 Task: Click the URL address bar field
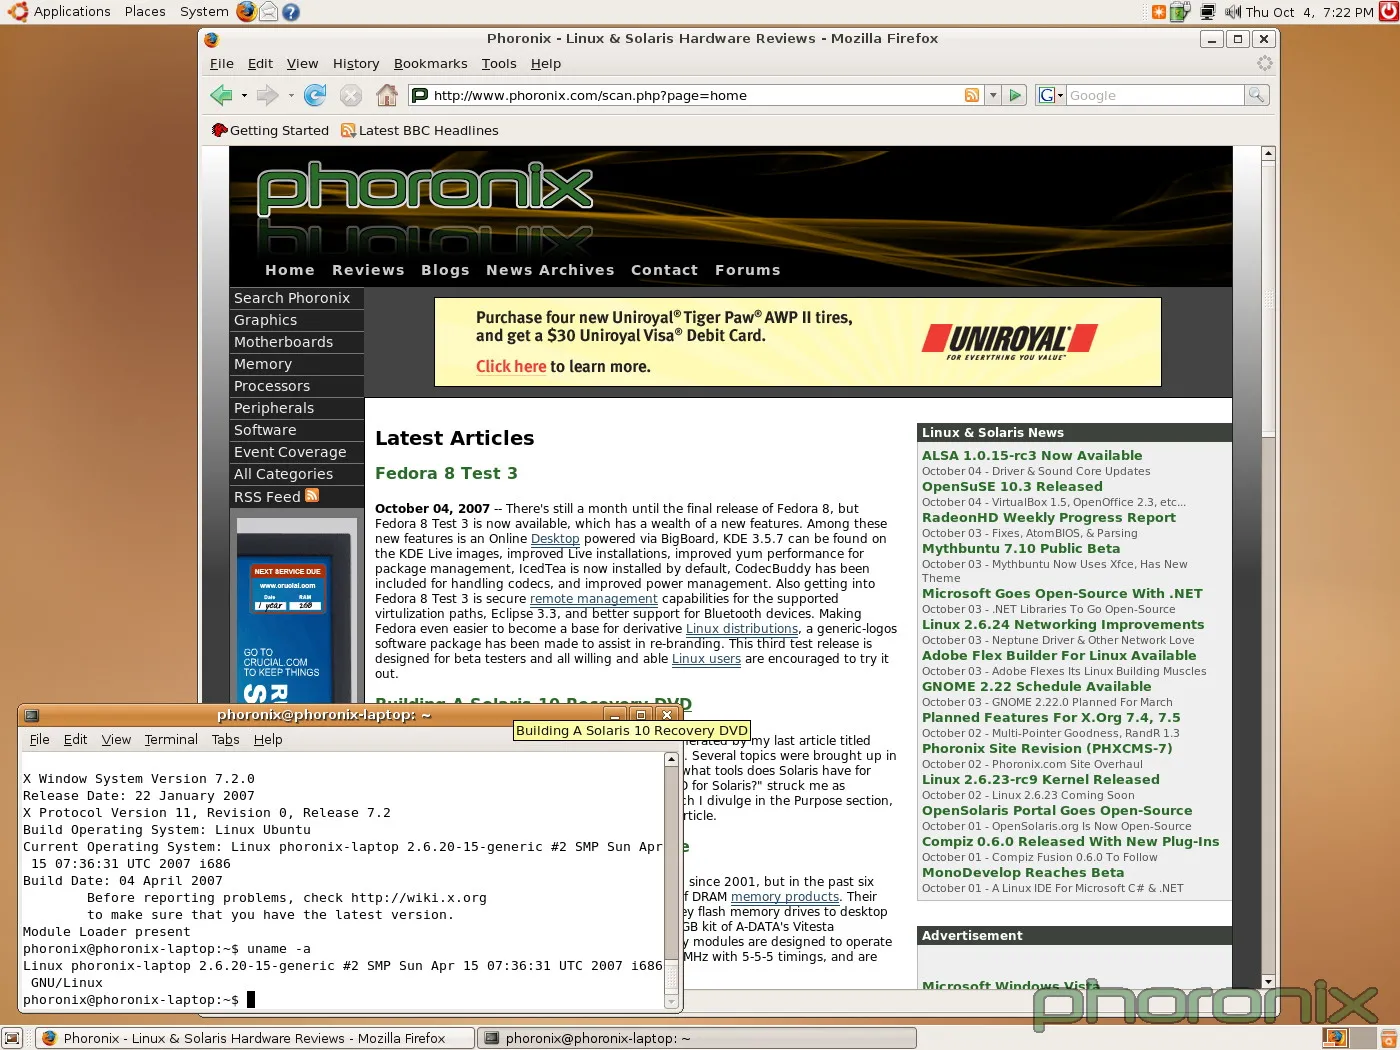[x=695, y=95]
